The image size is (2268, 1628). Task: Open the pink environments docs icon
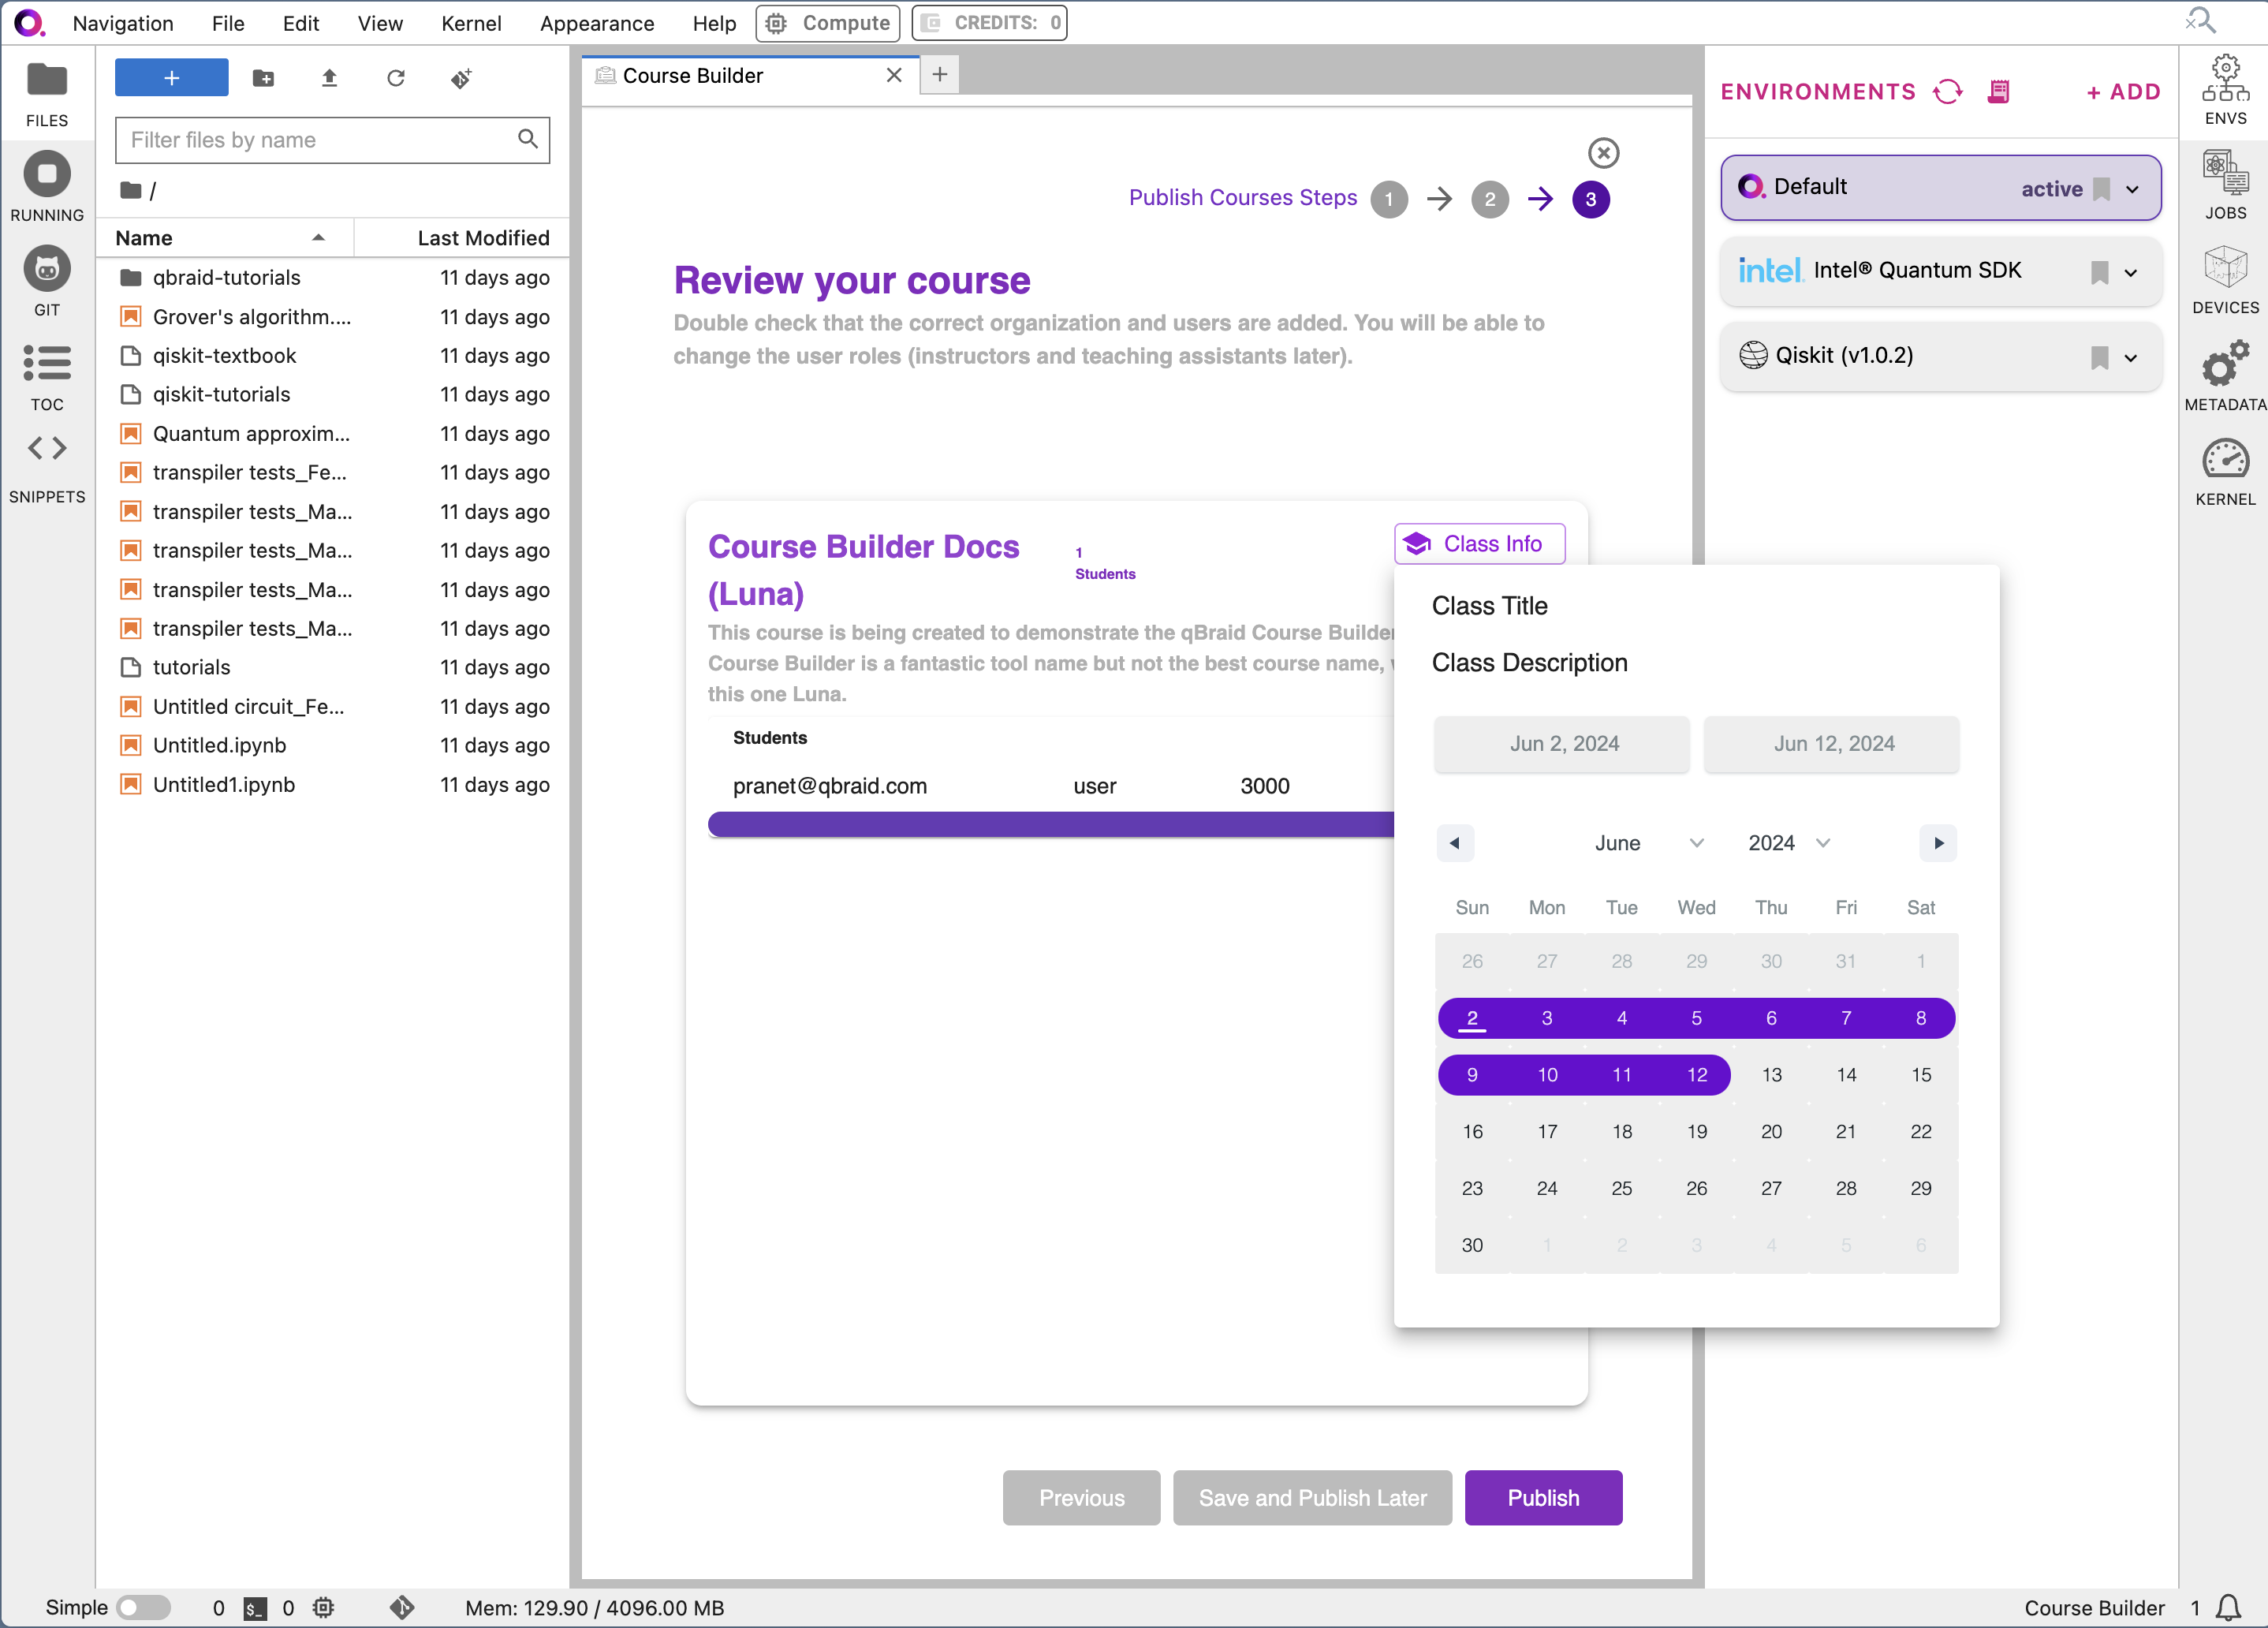(x=1998, y=92)
